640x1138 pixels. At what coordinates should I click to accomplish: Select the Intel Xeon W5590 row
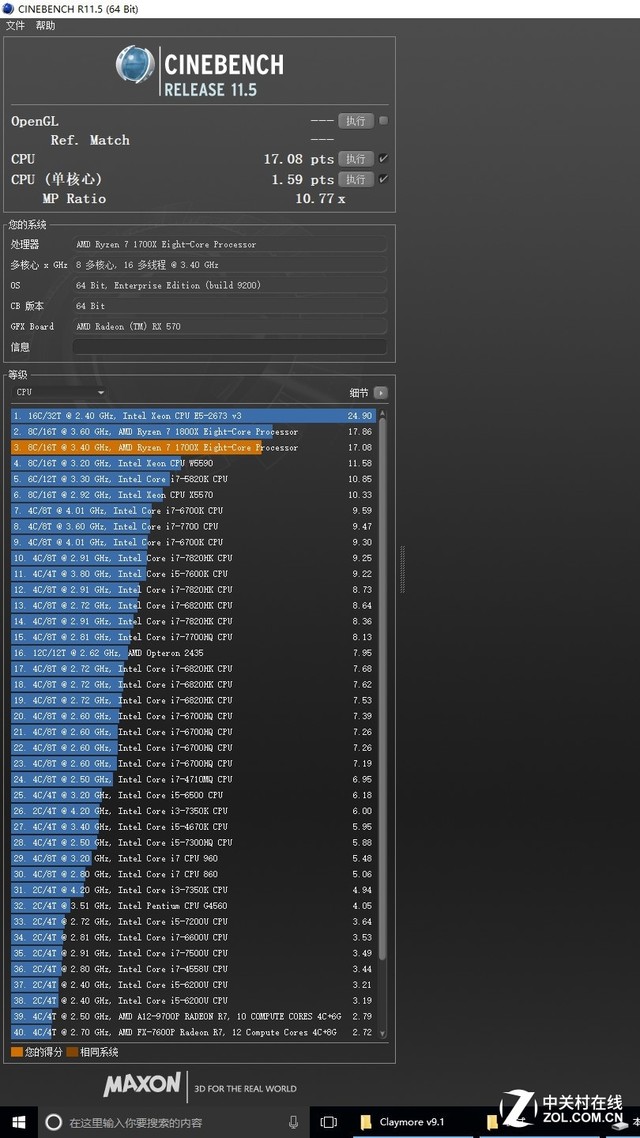(x=194, y=463)
